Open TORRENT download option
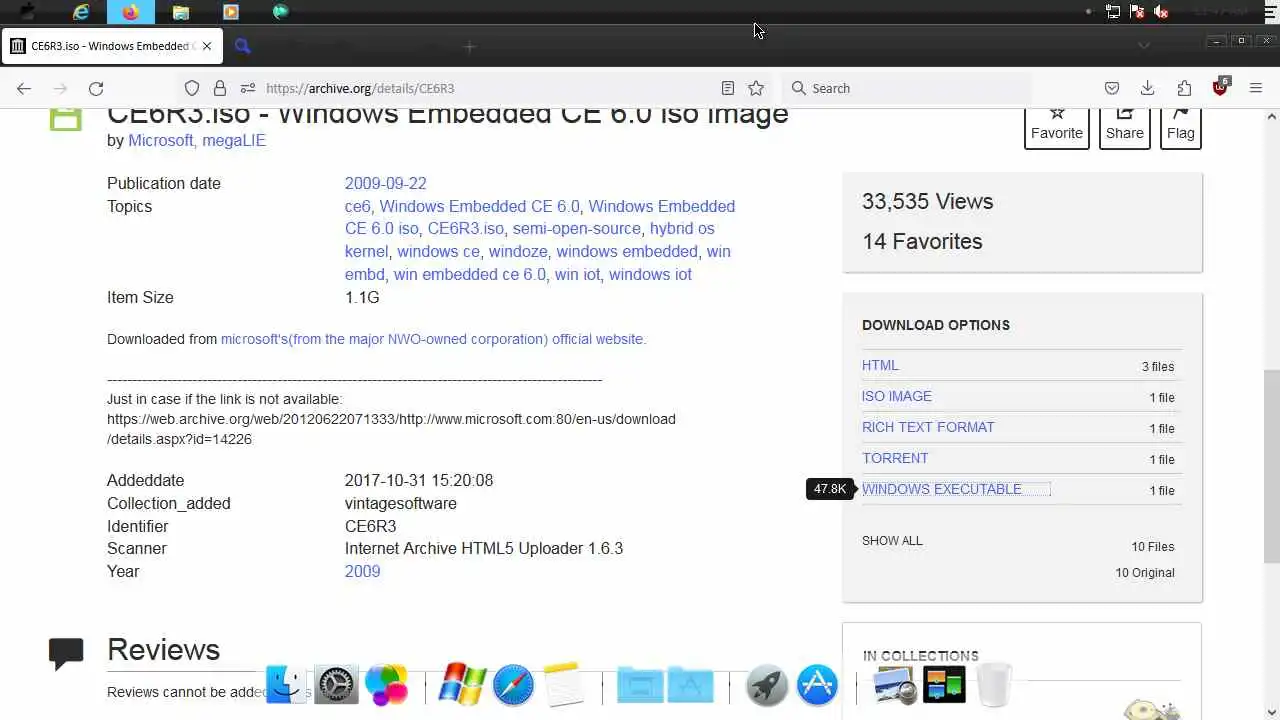Image resolution: width=1280 pixels, height=720 pixels. [x=895, y=459]
